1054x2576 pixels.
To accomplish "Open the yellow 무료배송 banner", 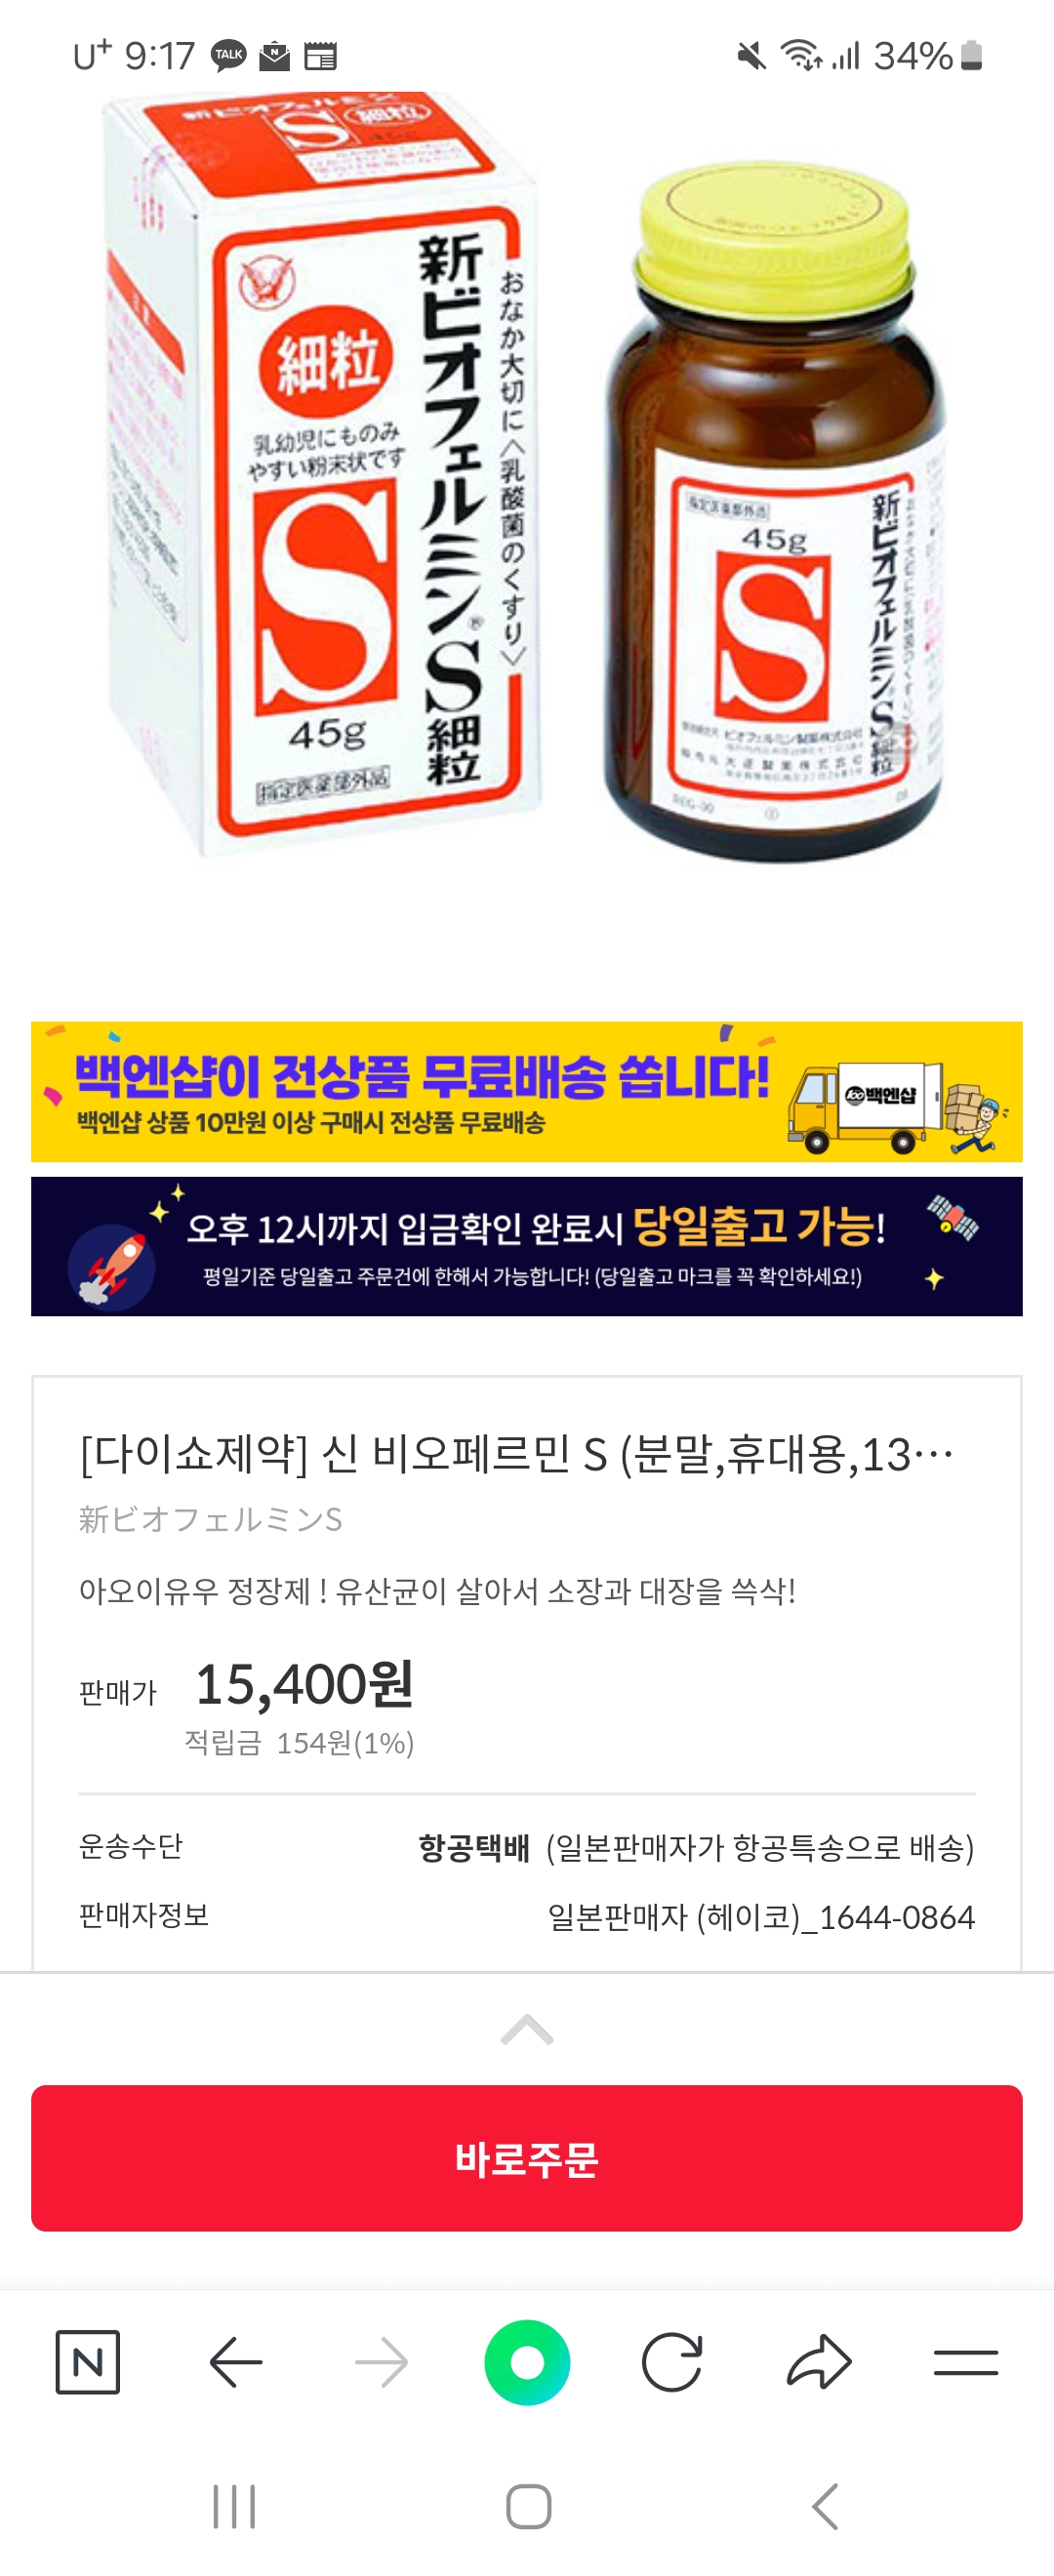I will pos(527,1091).
